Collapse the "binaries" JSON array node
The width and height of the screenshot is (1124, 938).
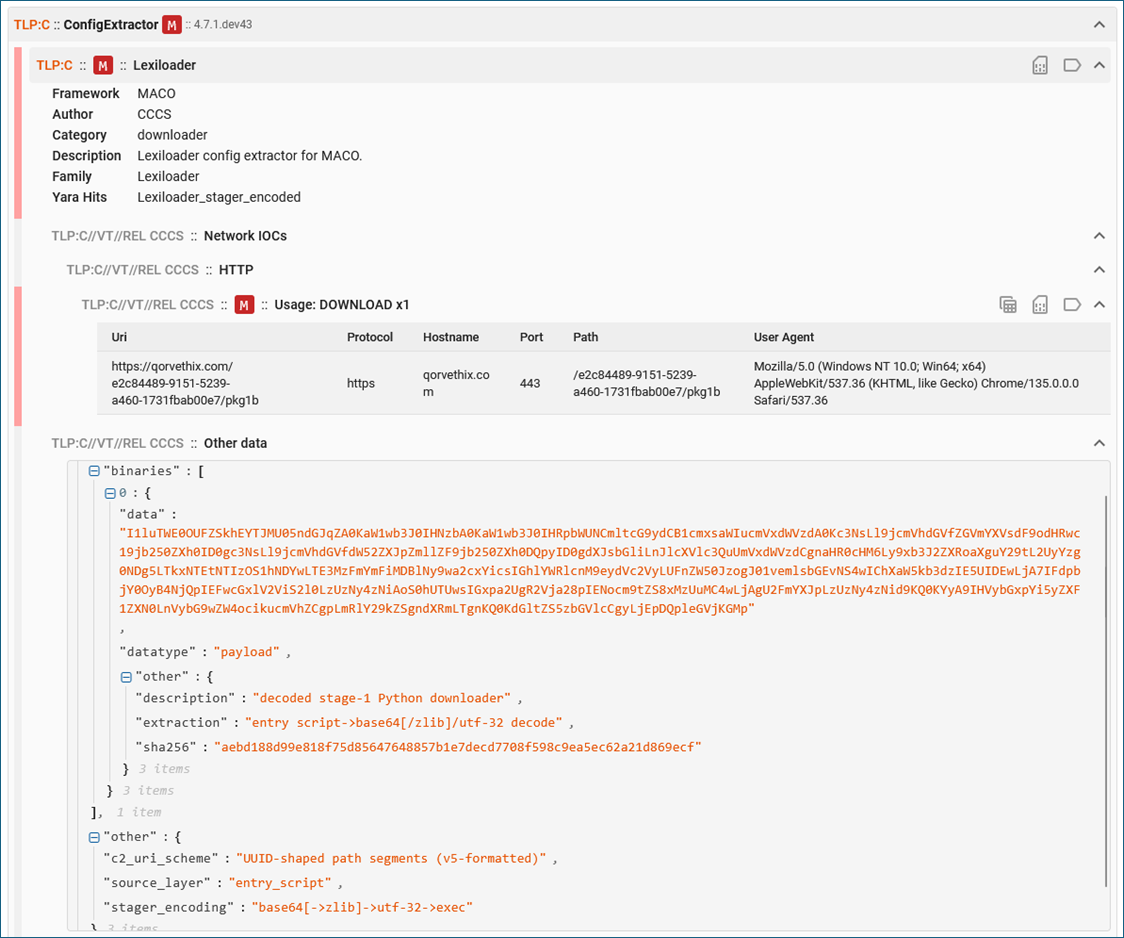point(94,471)
